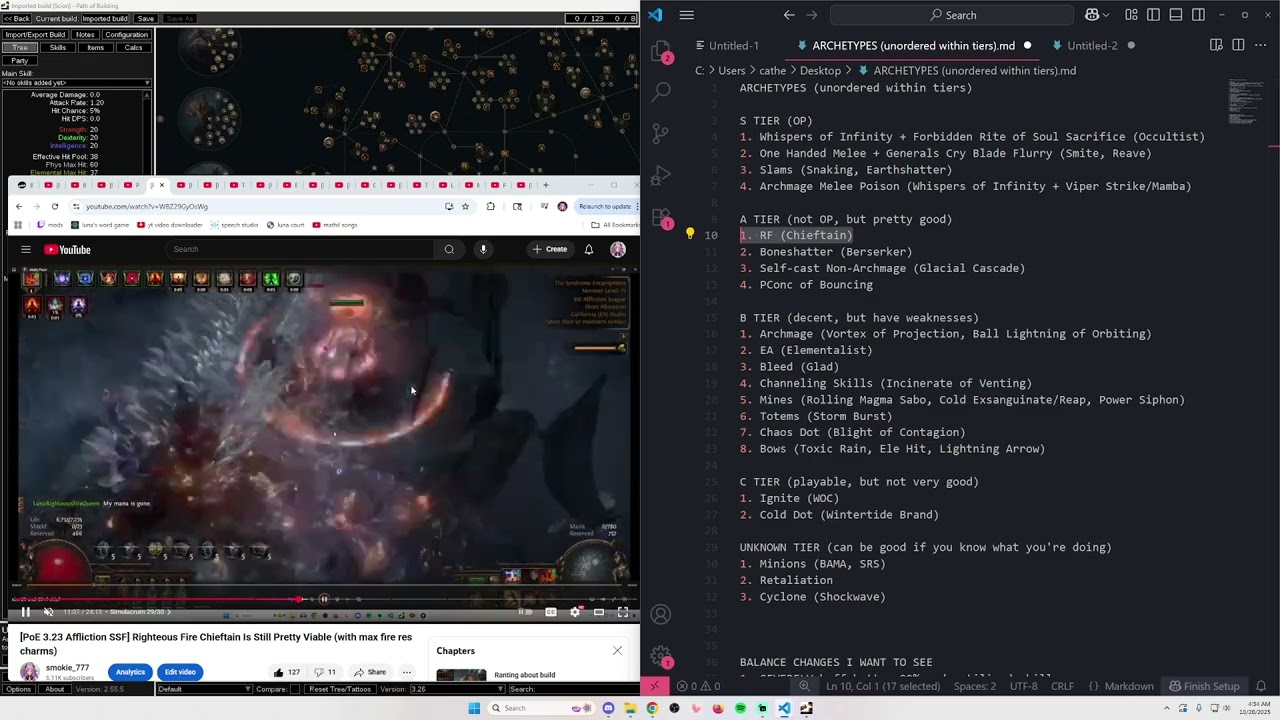Enter YouTube full screen mode
This screenshot has height=720, width=1280.
point(622,612)
